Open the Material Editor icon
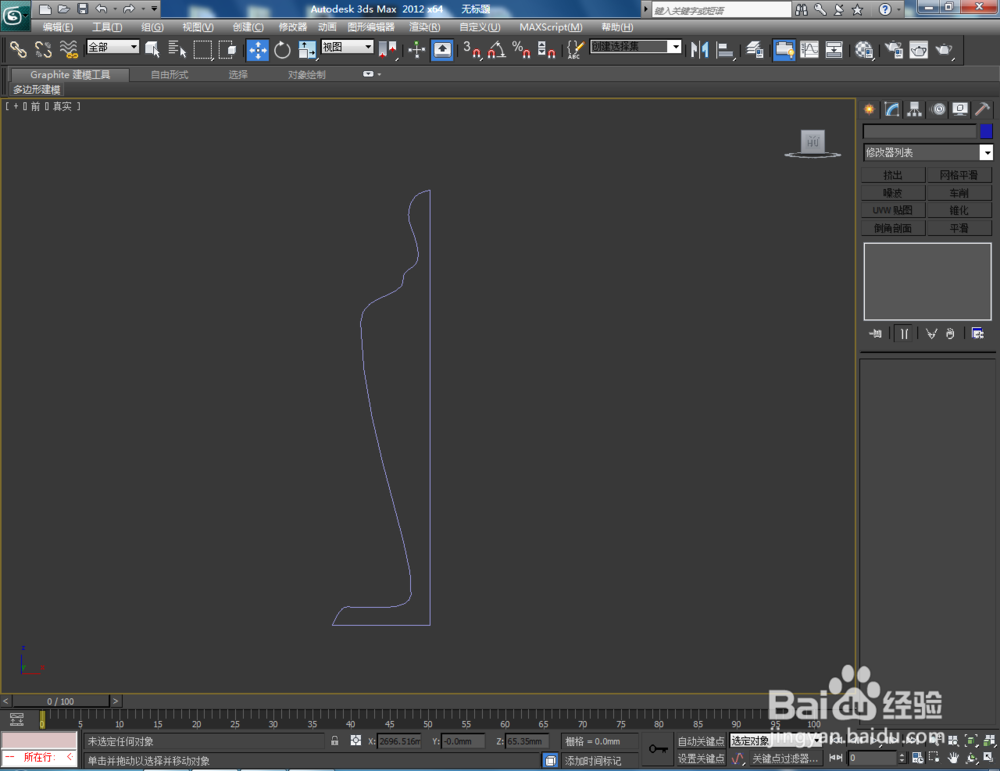Image resolution: width=1000 pixels, height=771 pixels. [864, 49]
